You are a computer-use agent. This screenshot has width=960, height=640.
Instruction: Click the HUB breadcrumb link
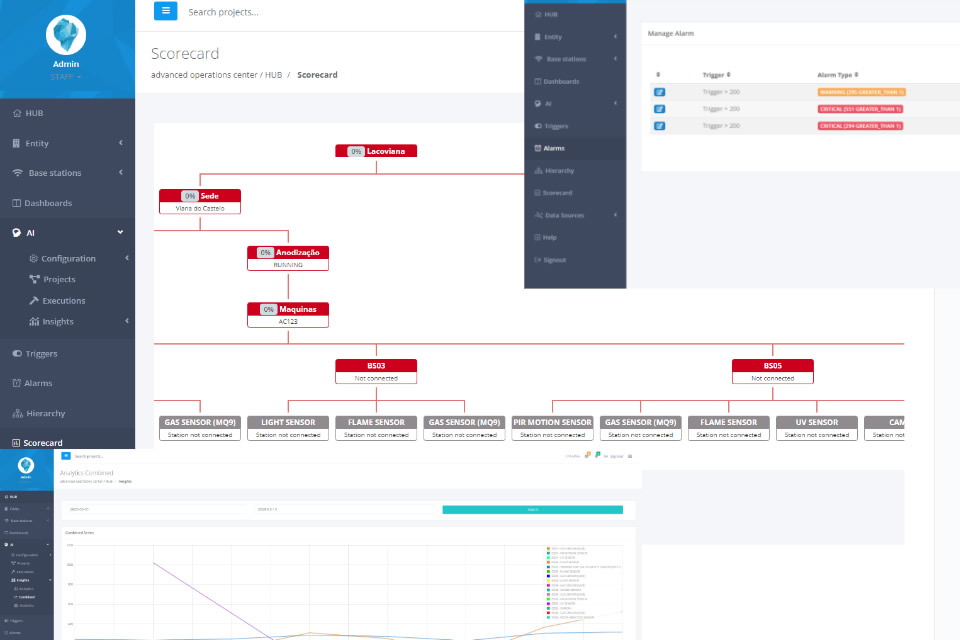273,75
